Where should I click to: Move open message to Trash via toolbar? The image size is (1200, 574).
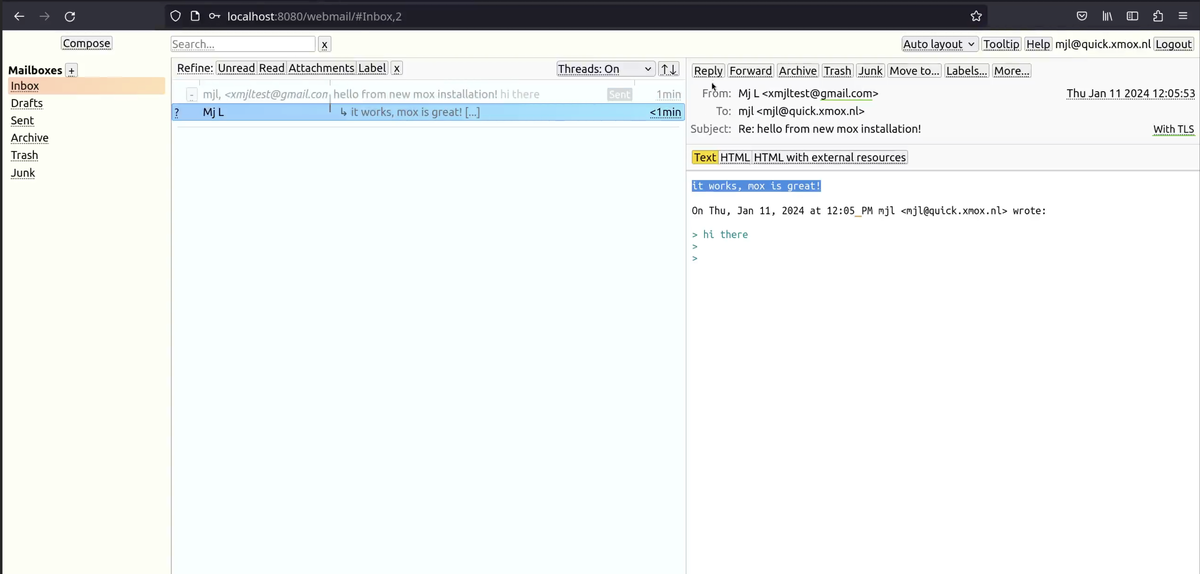[x=838, y=70]
